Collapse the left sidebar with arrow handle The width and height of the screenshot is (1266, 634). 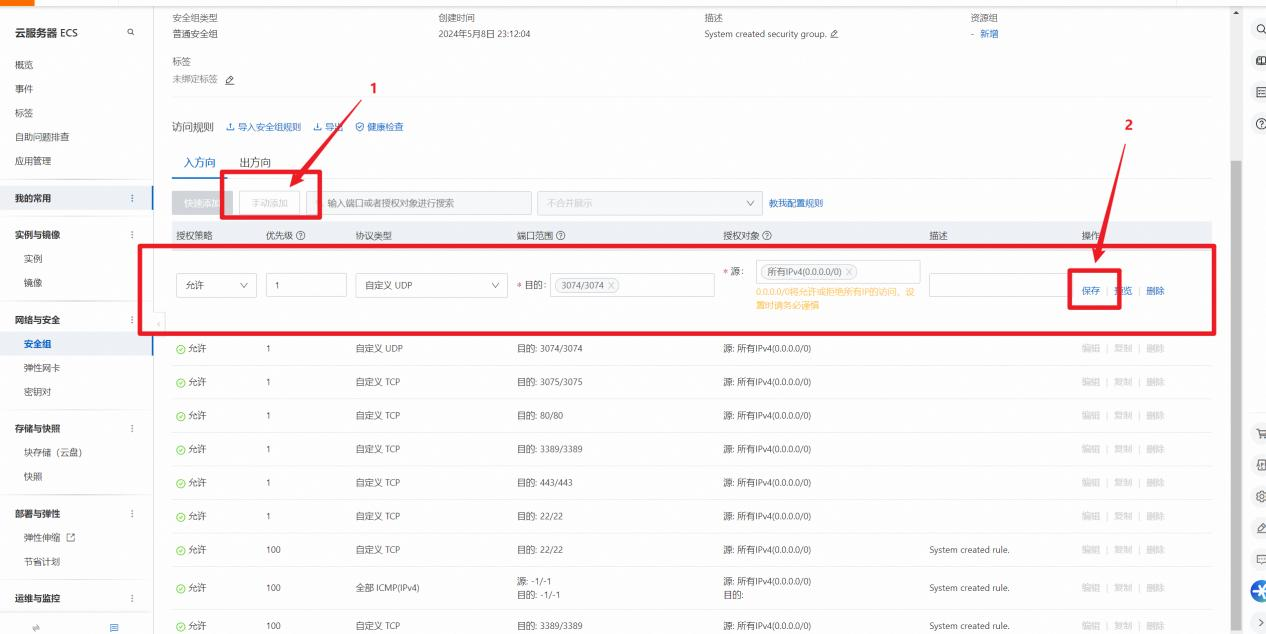point(158,323)
